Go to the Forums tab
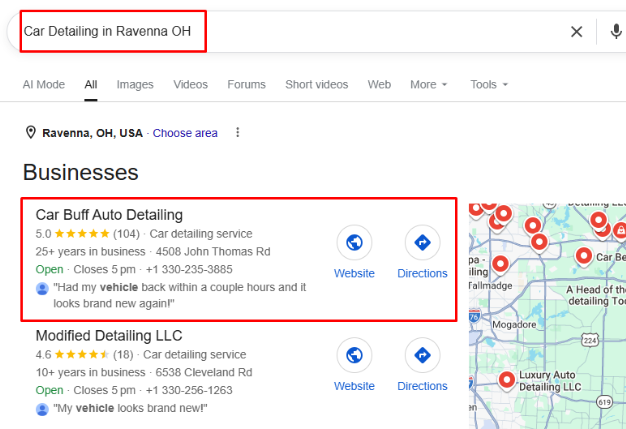 click(x=246, y=85)
